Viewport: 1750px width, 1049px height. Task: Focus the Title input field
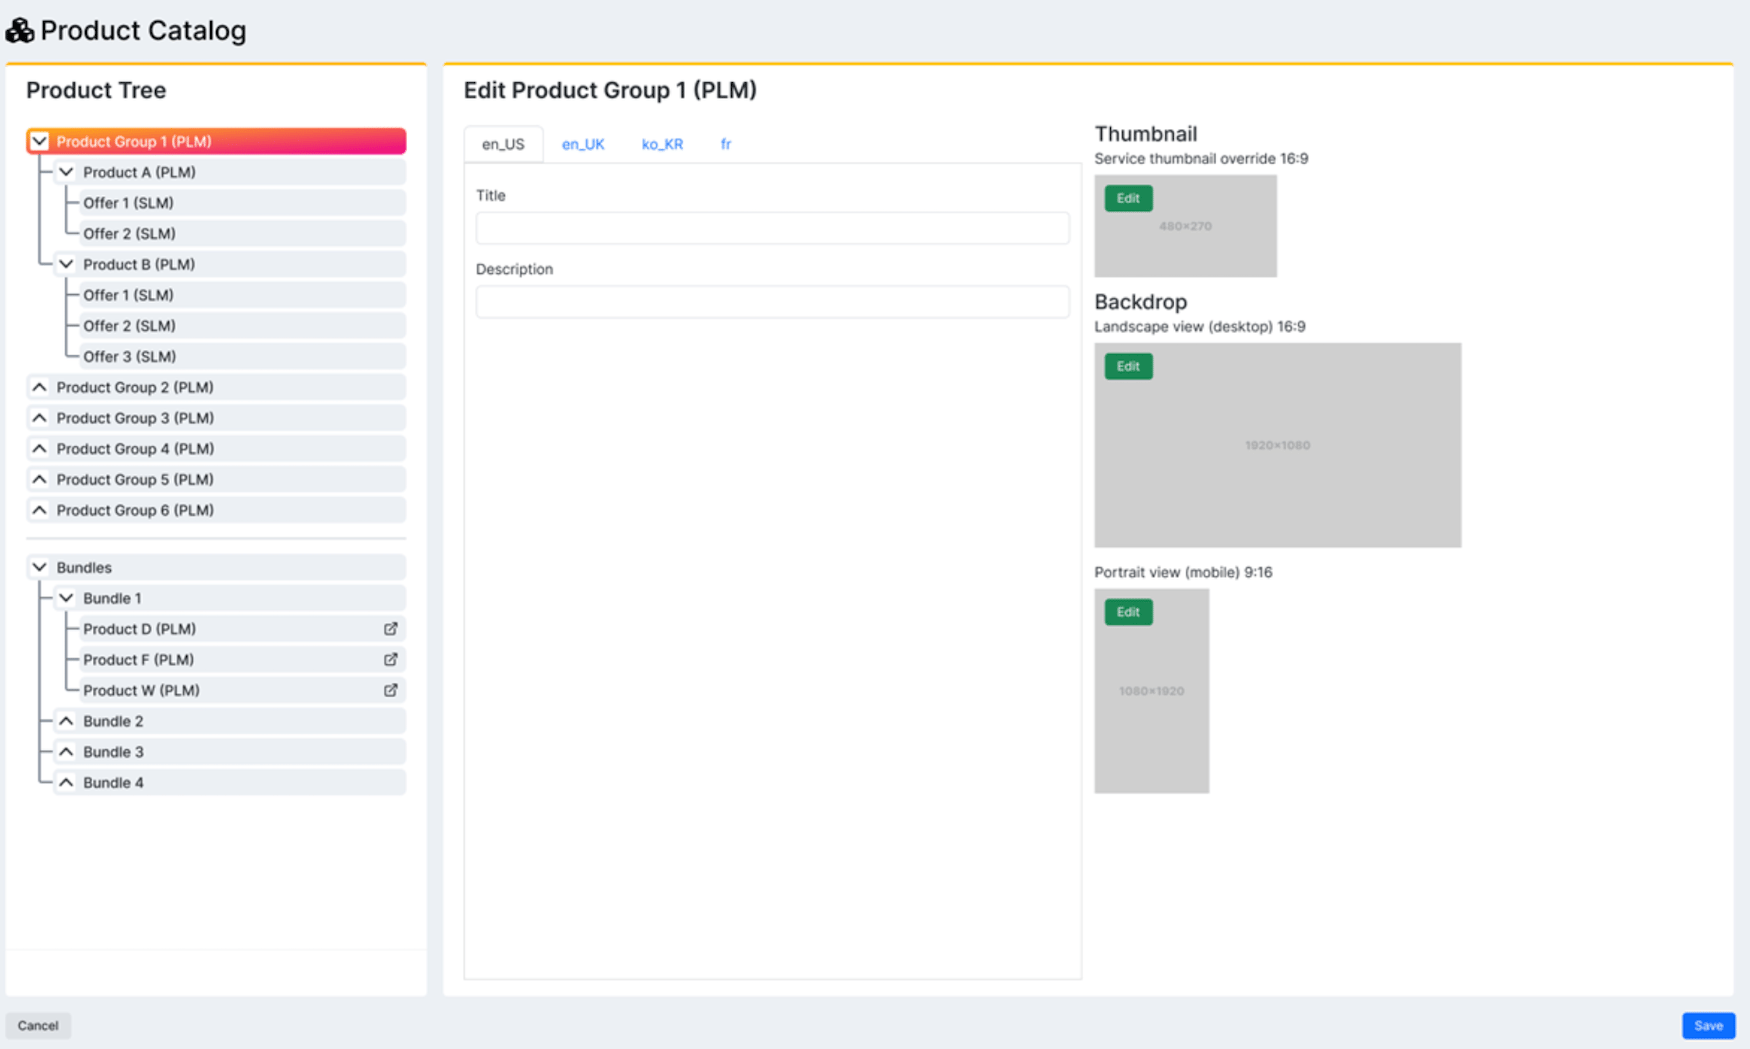(772, 228)
